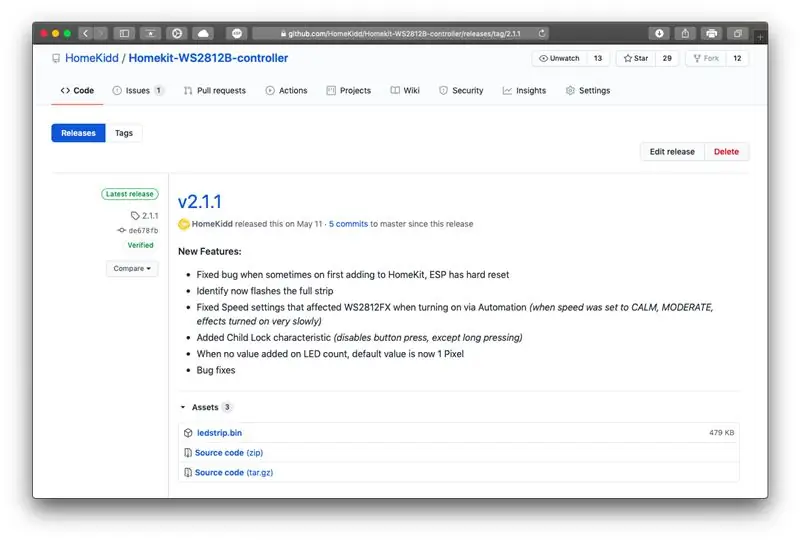Star the repository
This screenshot has height=541, width=800.
coord(636,58)
